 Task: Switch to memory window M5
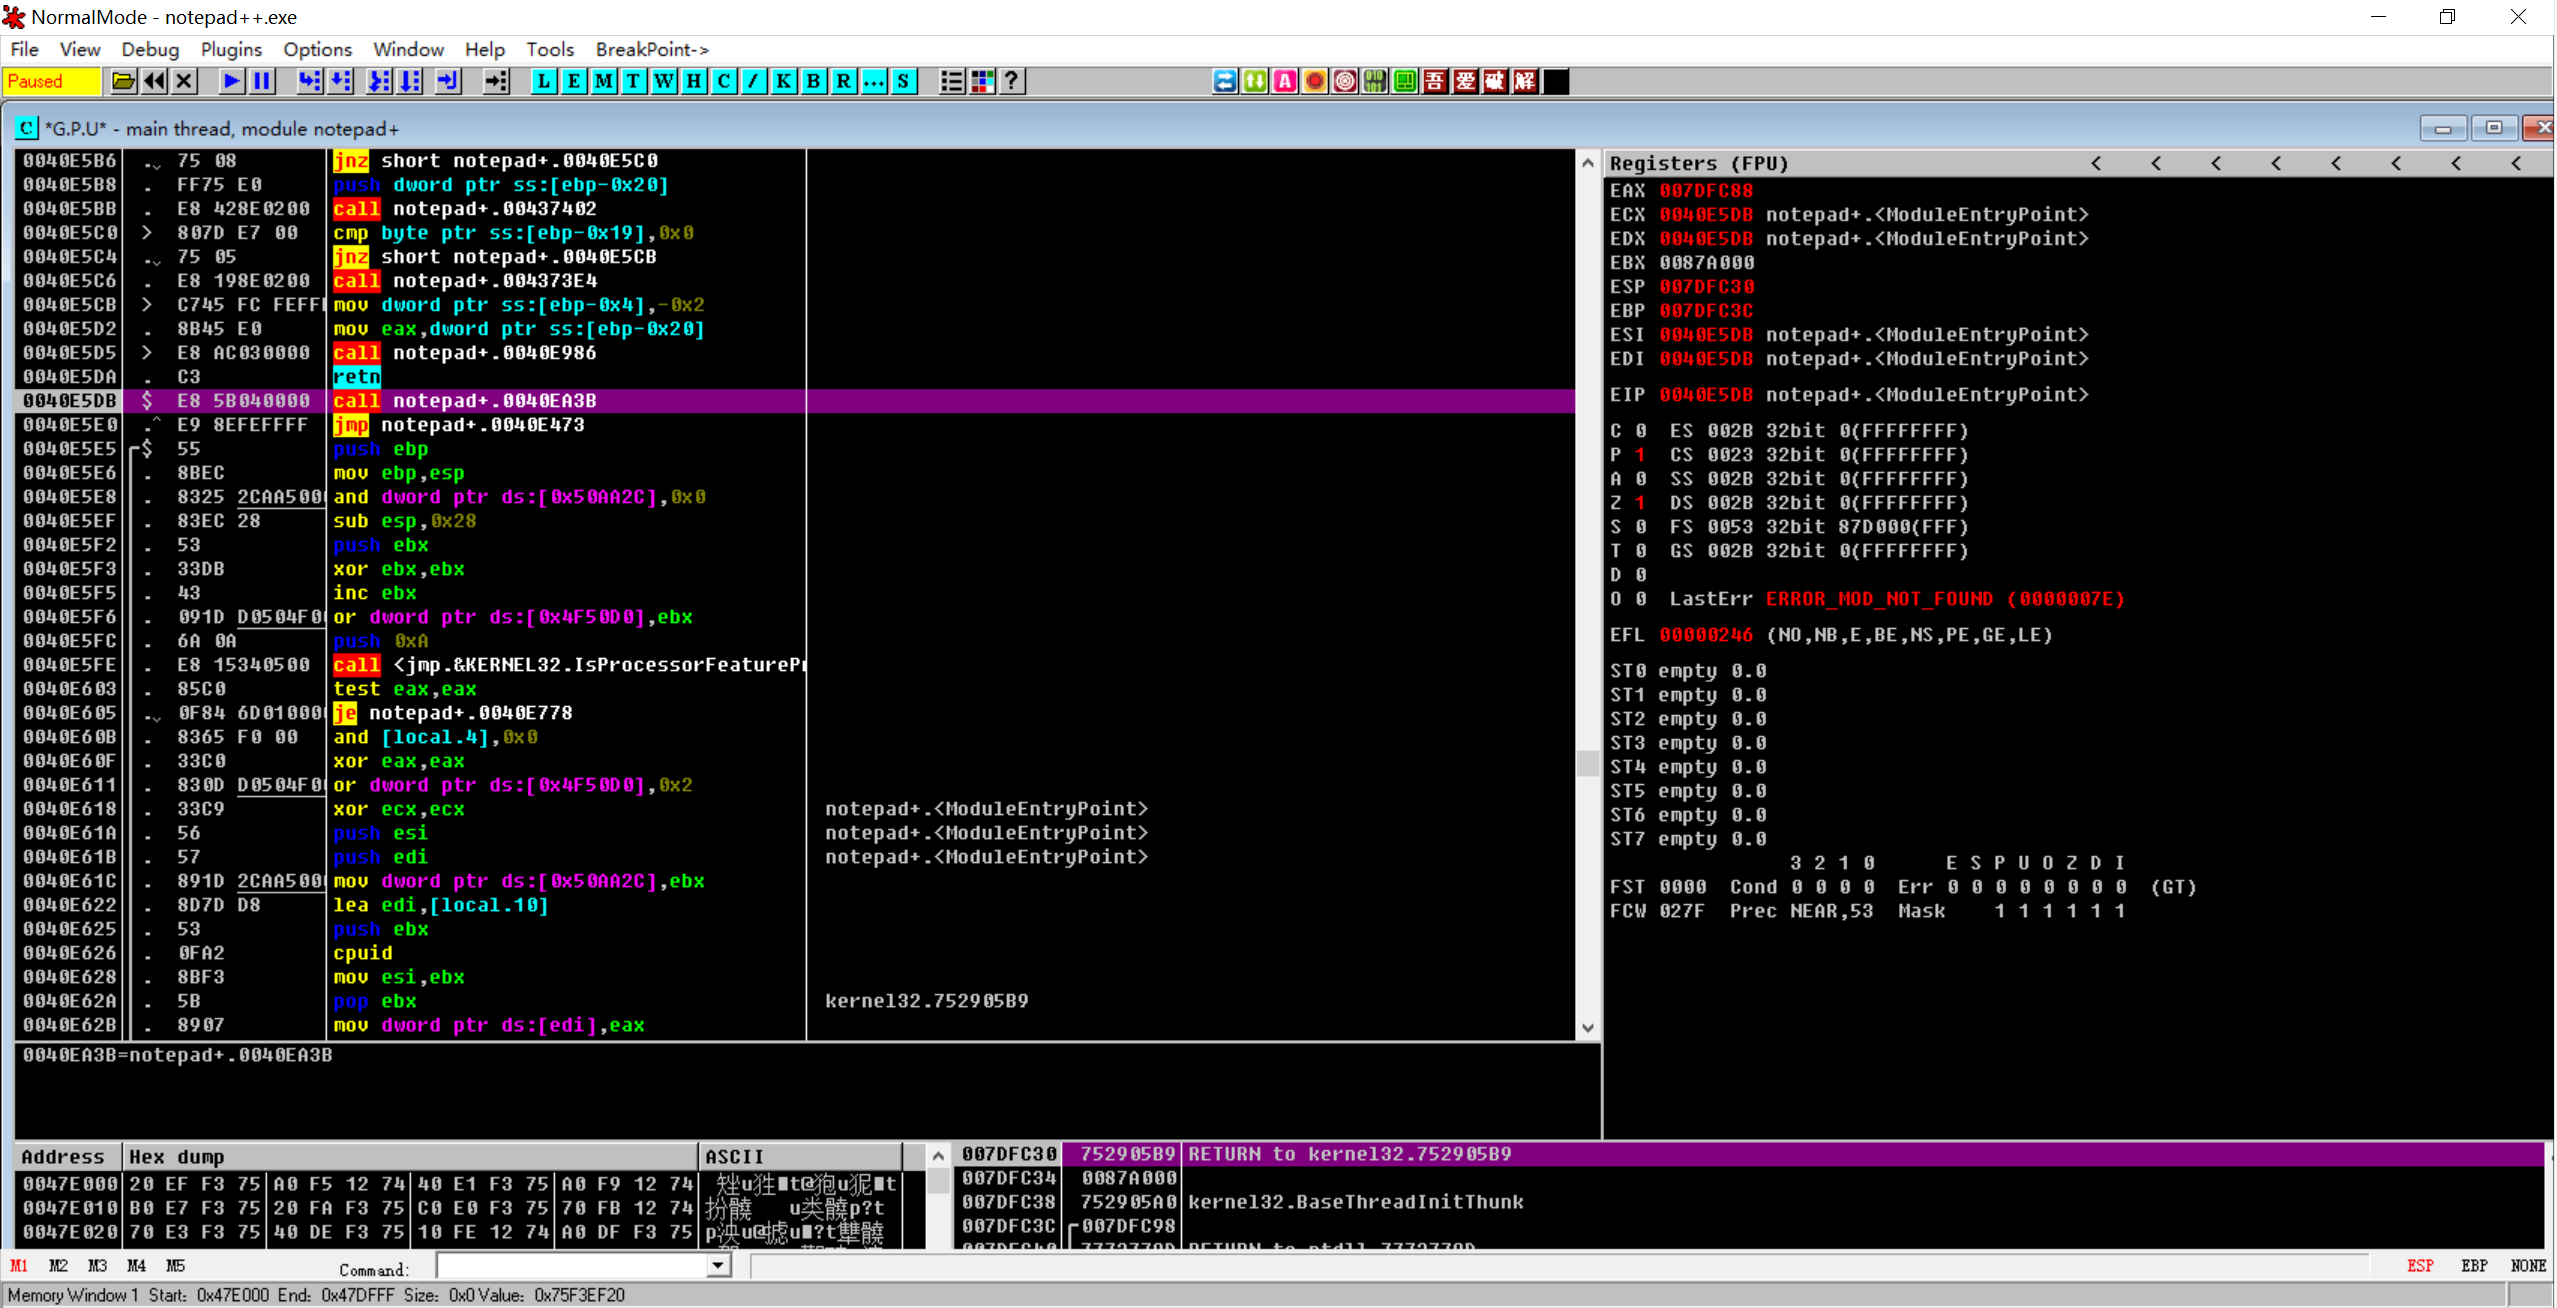175,1266
